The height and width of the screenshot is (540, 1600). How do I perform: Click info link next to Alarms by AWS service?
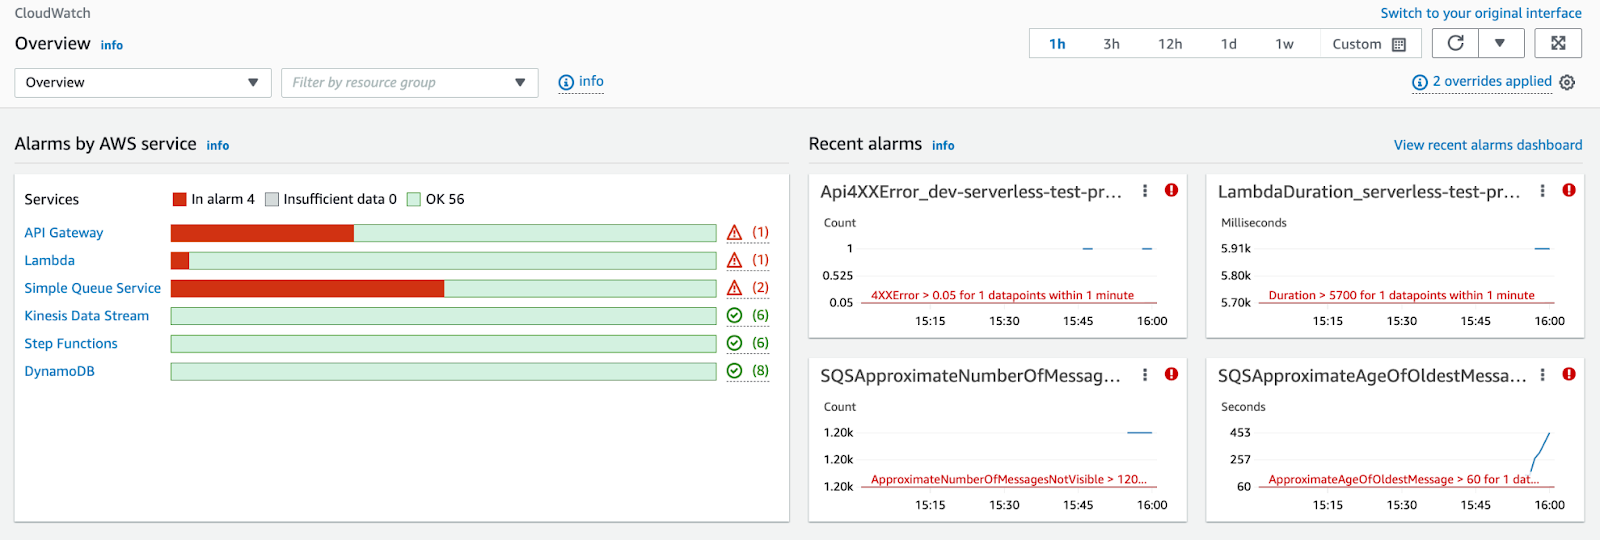click(x=218, y=145)
